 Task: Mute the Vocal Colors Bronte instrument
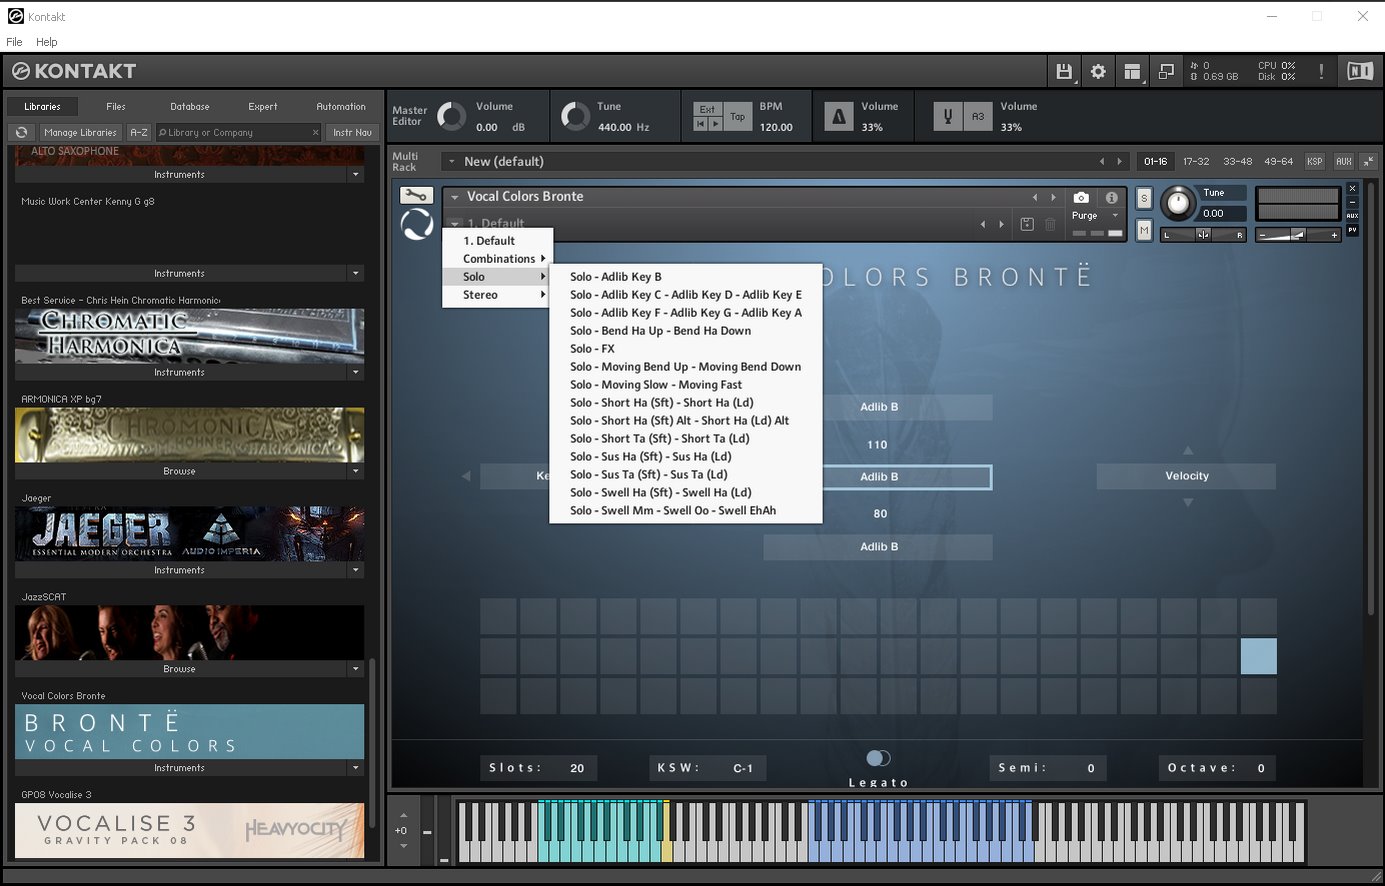click(x=1144, y=231)
